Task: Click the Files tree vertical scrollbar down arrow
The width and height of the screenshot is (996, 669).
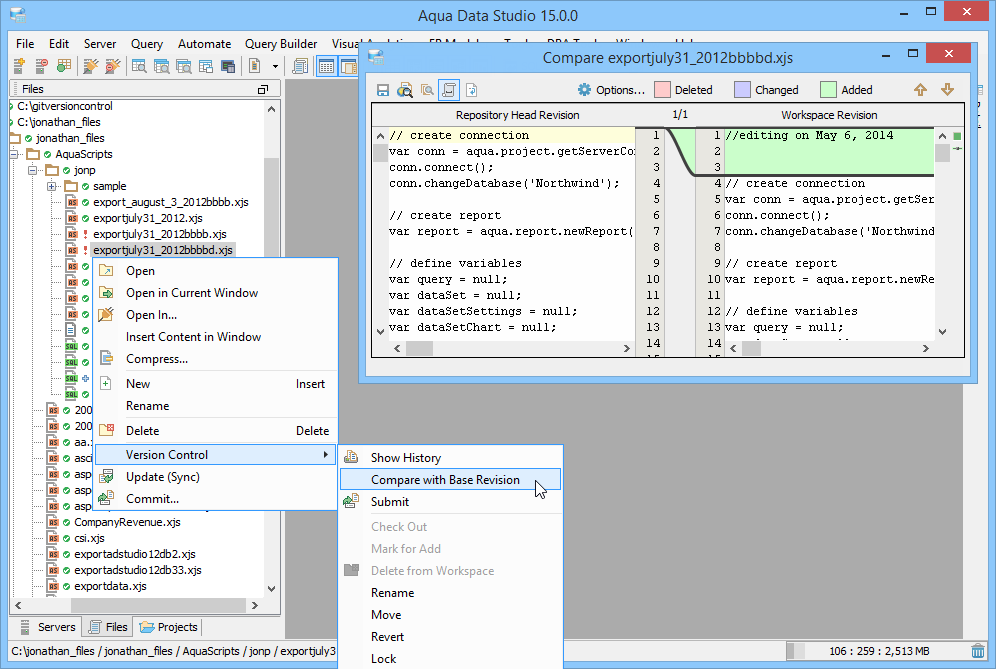Action: [272, 588]
